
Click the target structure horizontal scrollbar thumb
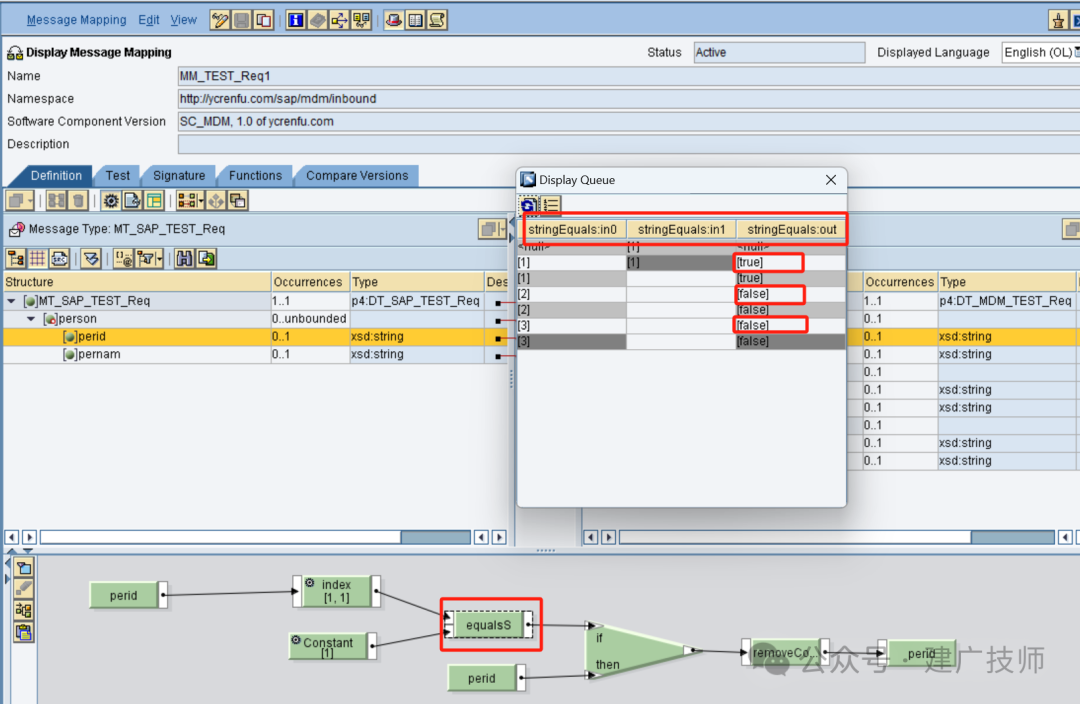point(1012,537)
